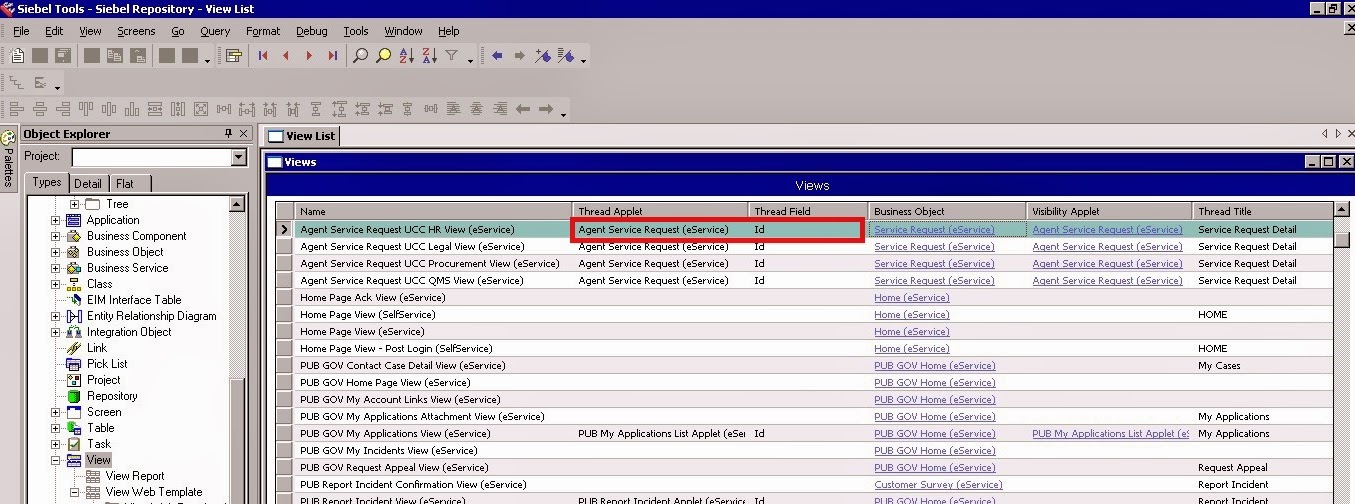The width and height of the screenshot is (1355, 504).
Task: Open the Screens menu
Action: tap(136, 31)
